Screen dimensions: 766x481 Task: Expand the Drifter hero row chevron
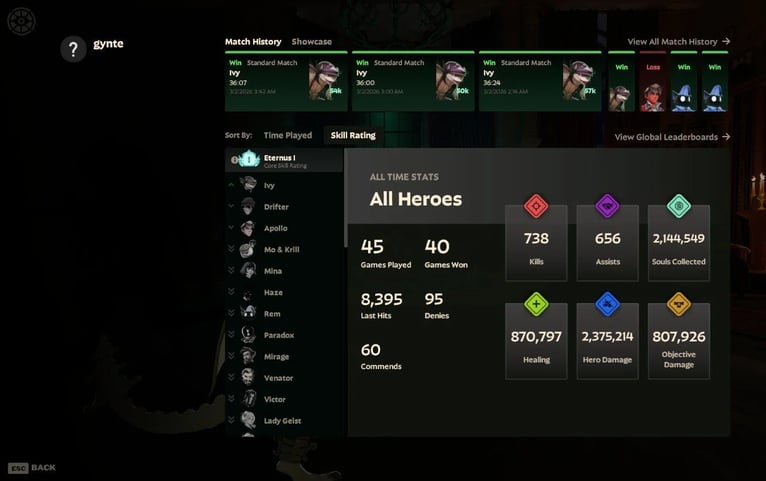(231, 206)
